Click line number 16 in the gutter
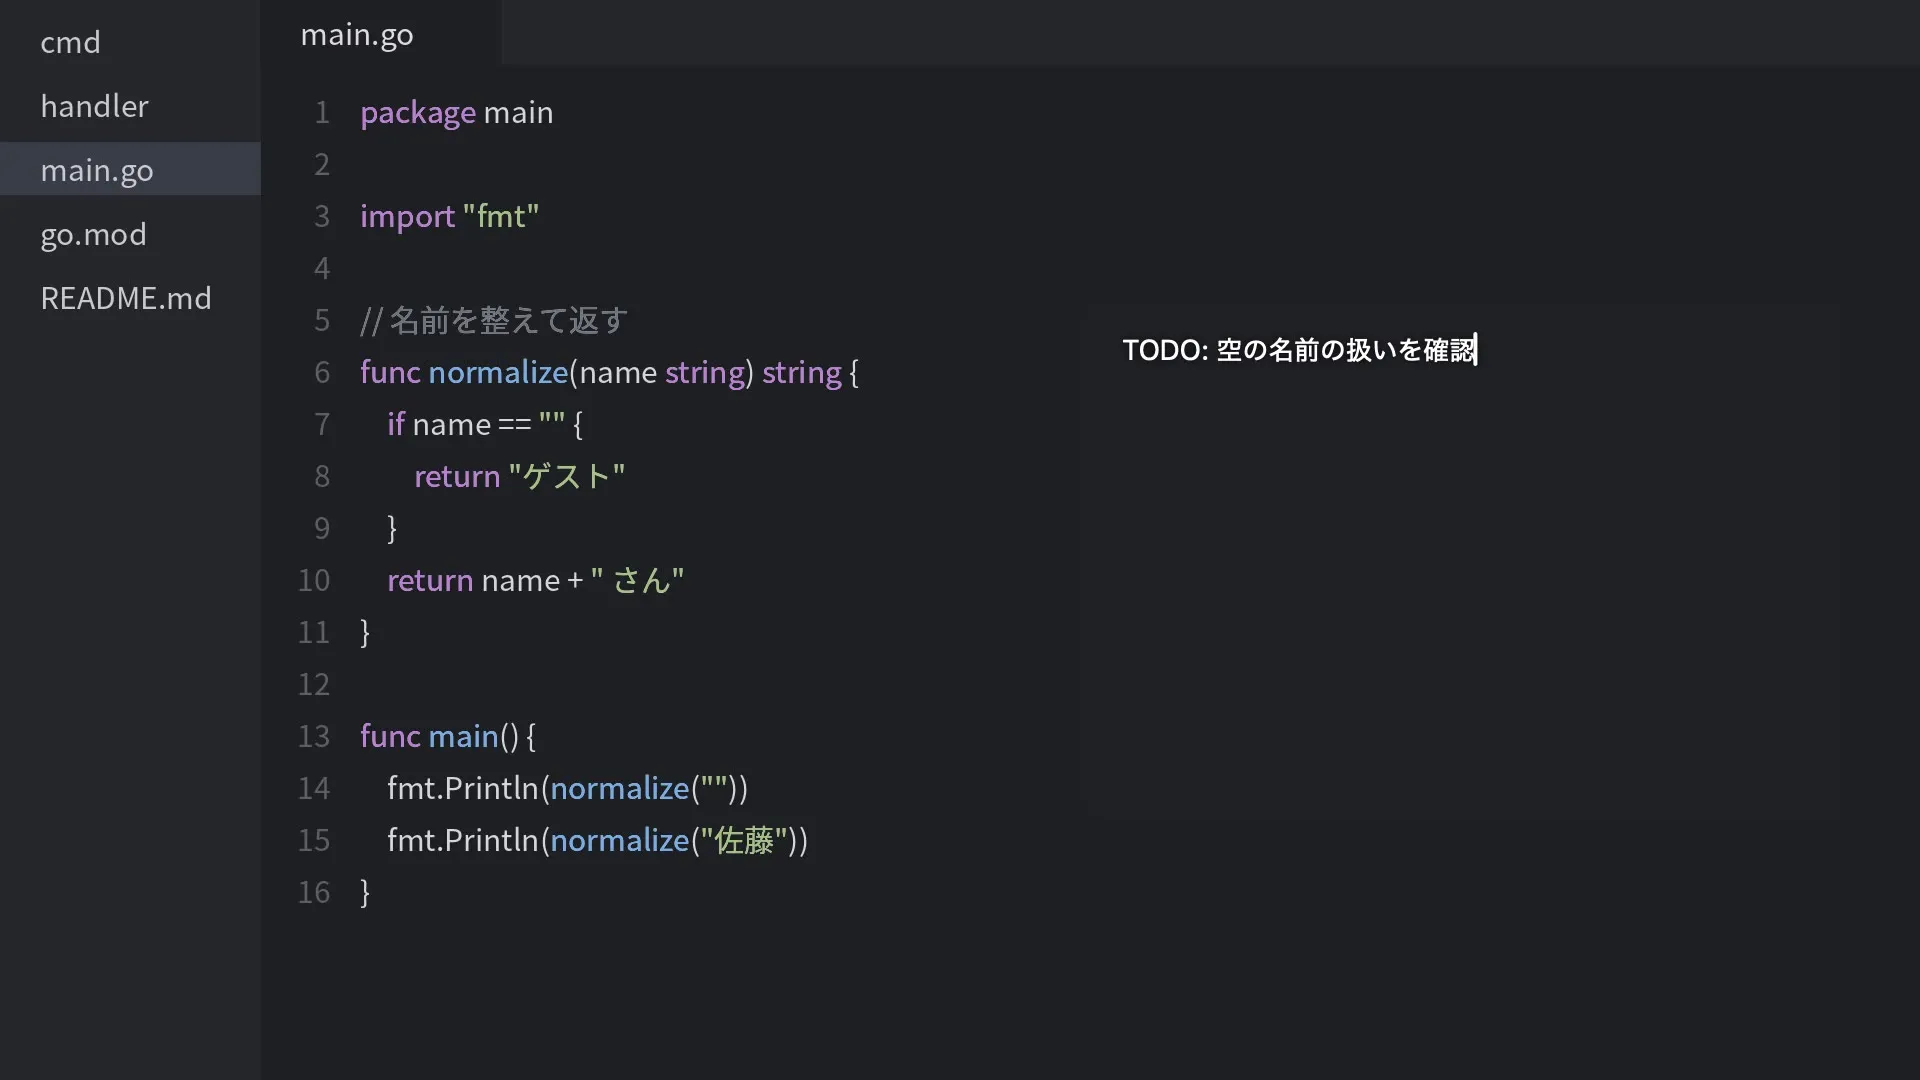Image resolution: width=1920 pixels, height=1080 pixels. coord(314,892)
